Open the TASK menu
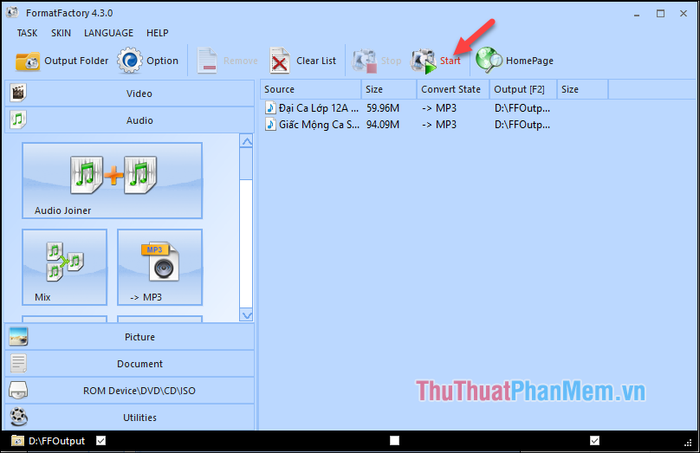Image resolution: width=700 pixels, height=453 pixels. 27,33
